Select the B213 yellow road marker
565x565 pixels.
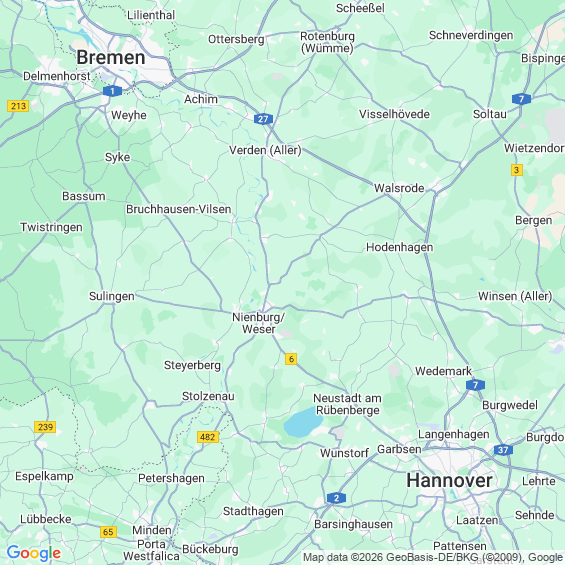click(x=18, y=106)
